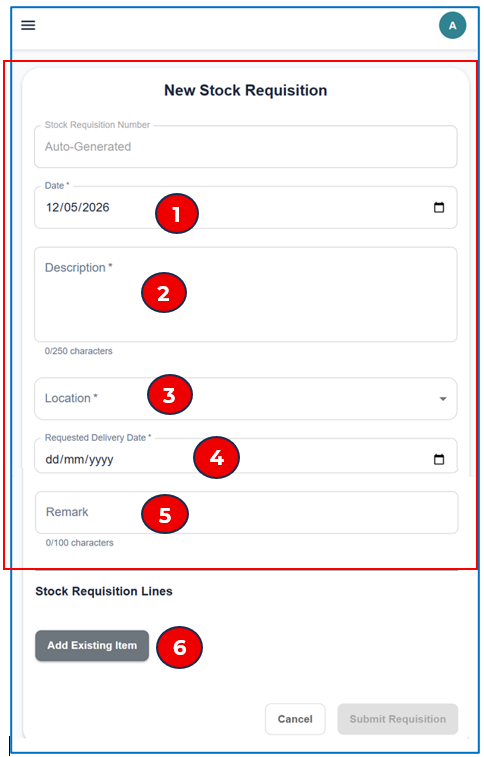Click the red marker number 1

tap(177, 213)
